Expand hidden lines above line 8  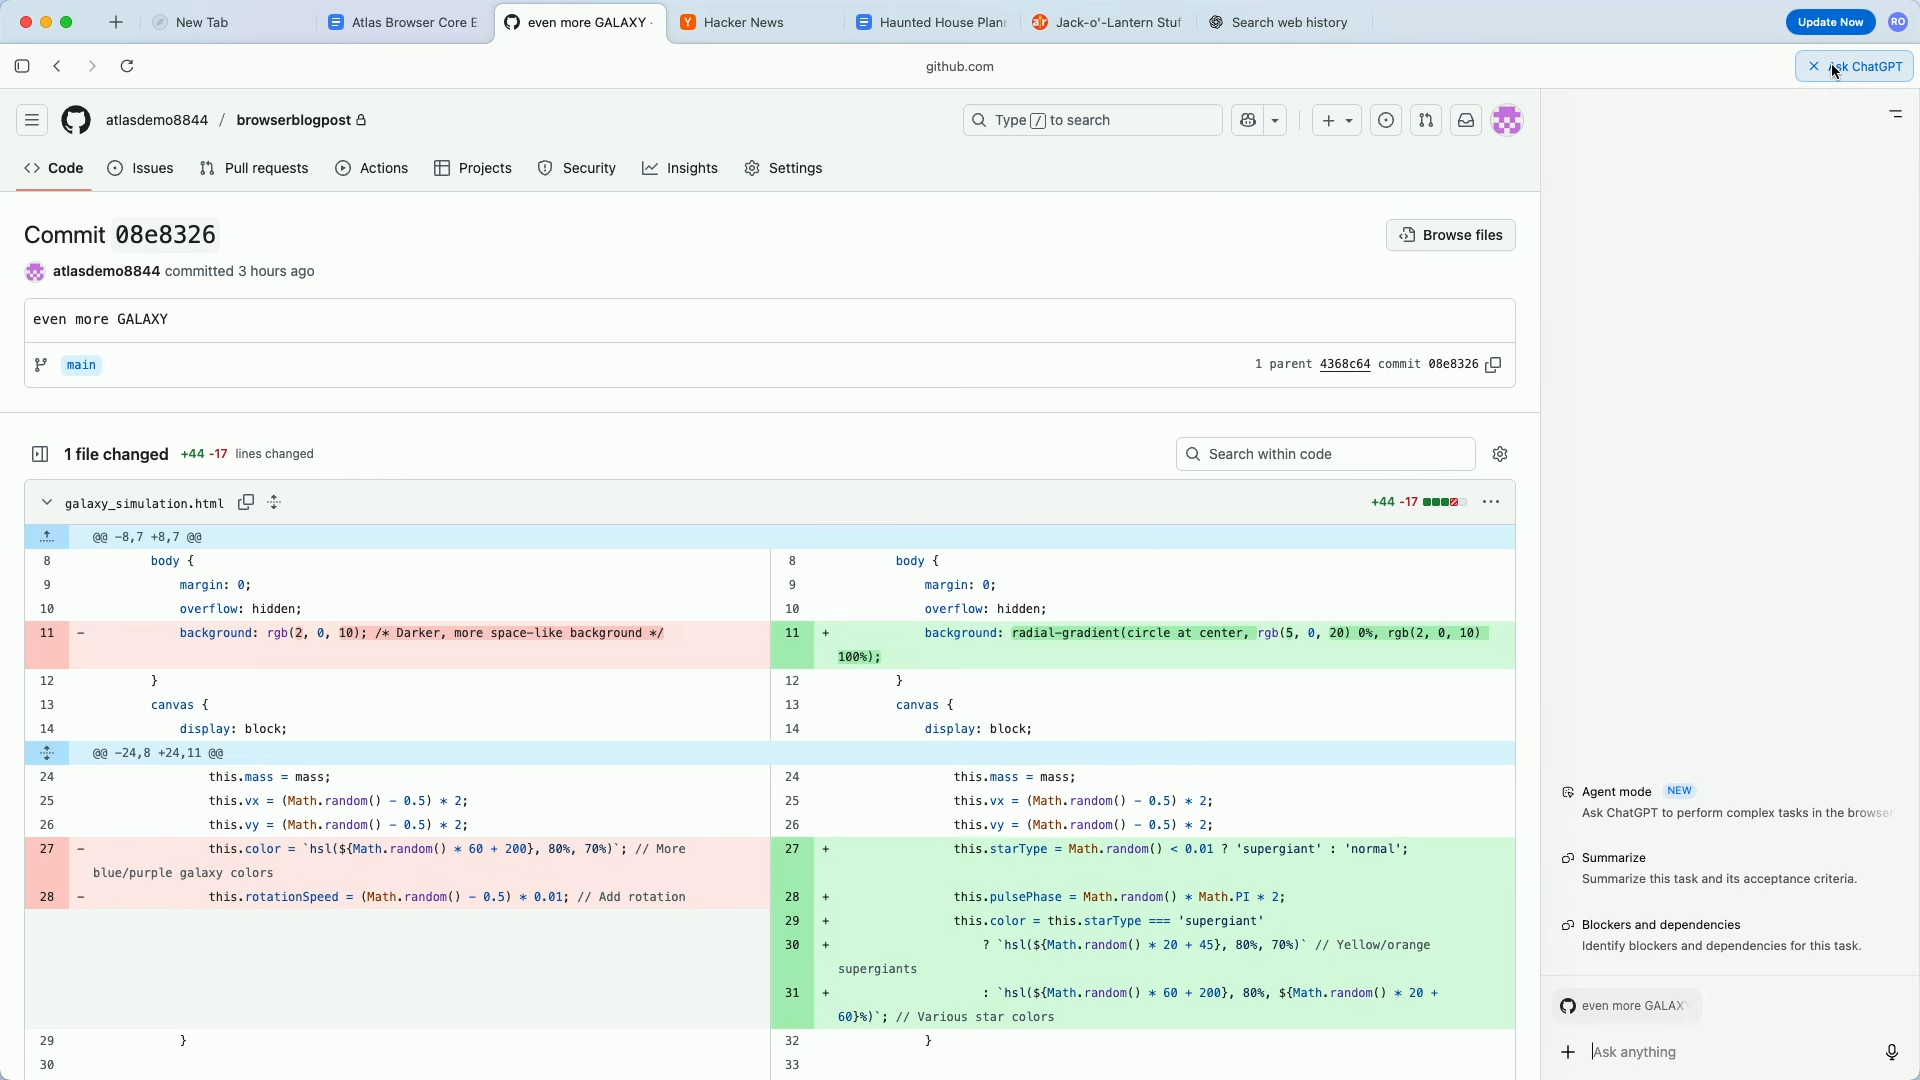pyautogui.click(x=47, y=537)
